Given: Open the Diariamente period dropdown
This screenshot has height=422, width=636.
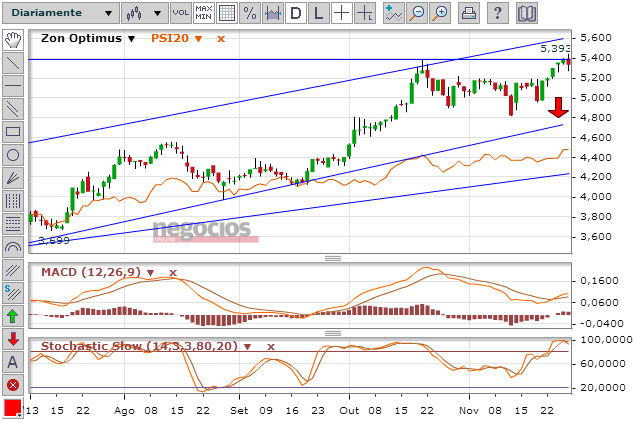Looking at the screenshot, I should (x=61, y=13).
